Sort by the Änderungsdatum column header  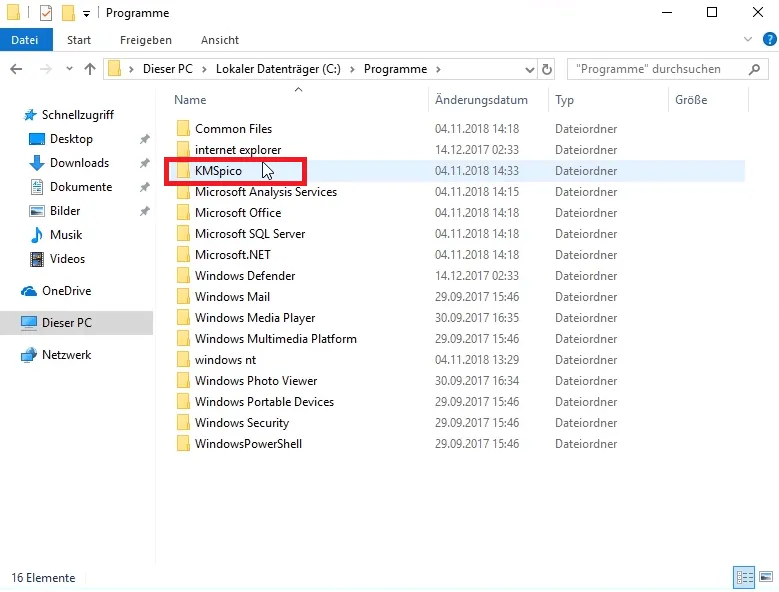[481, 100]
